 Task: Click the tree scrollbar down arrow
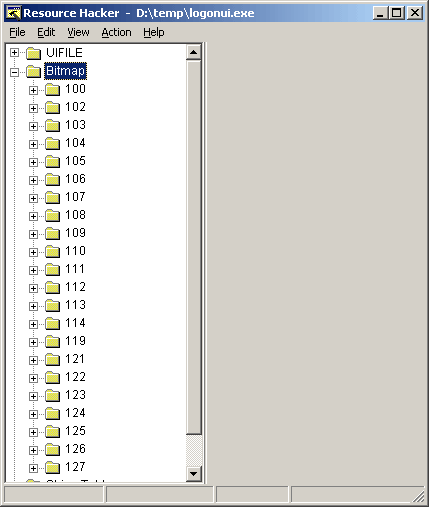[x=194, y=473]
